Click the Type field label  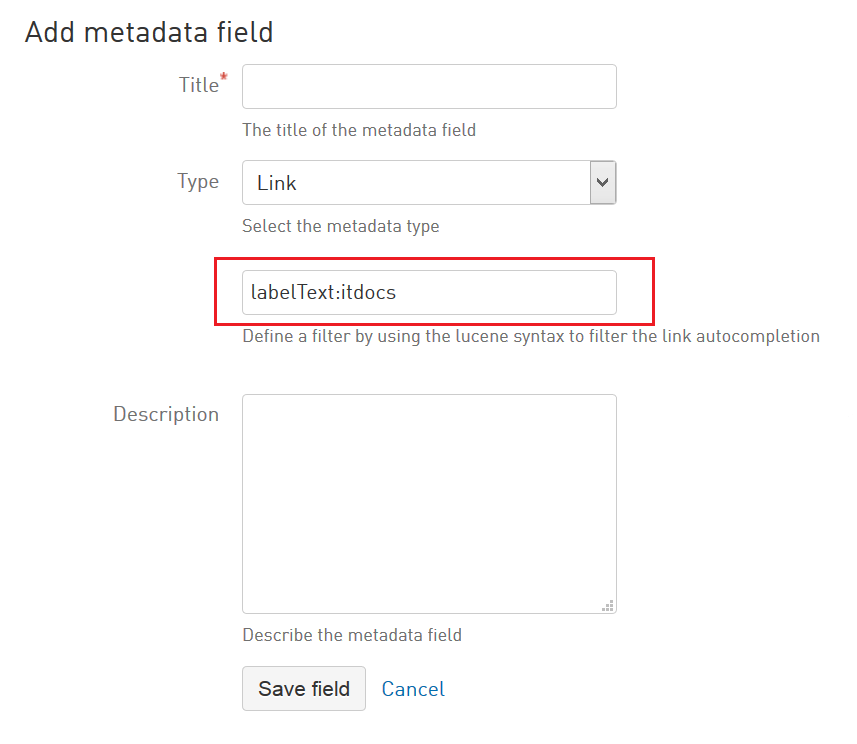tap(198, 182)
